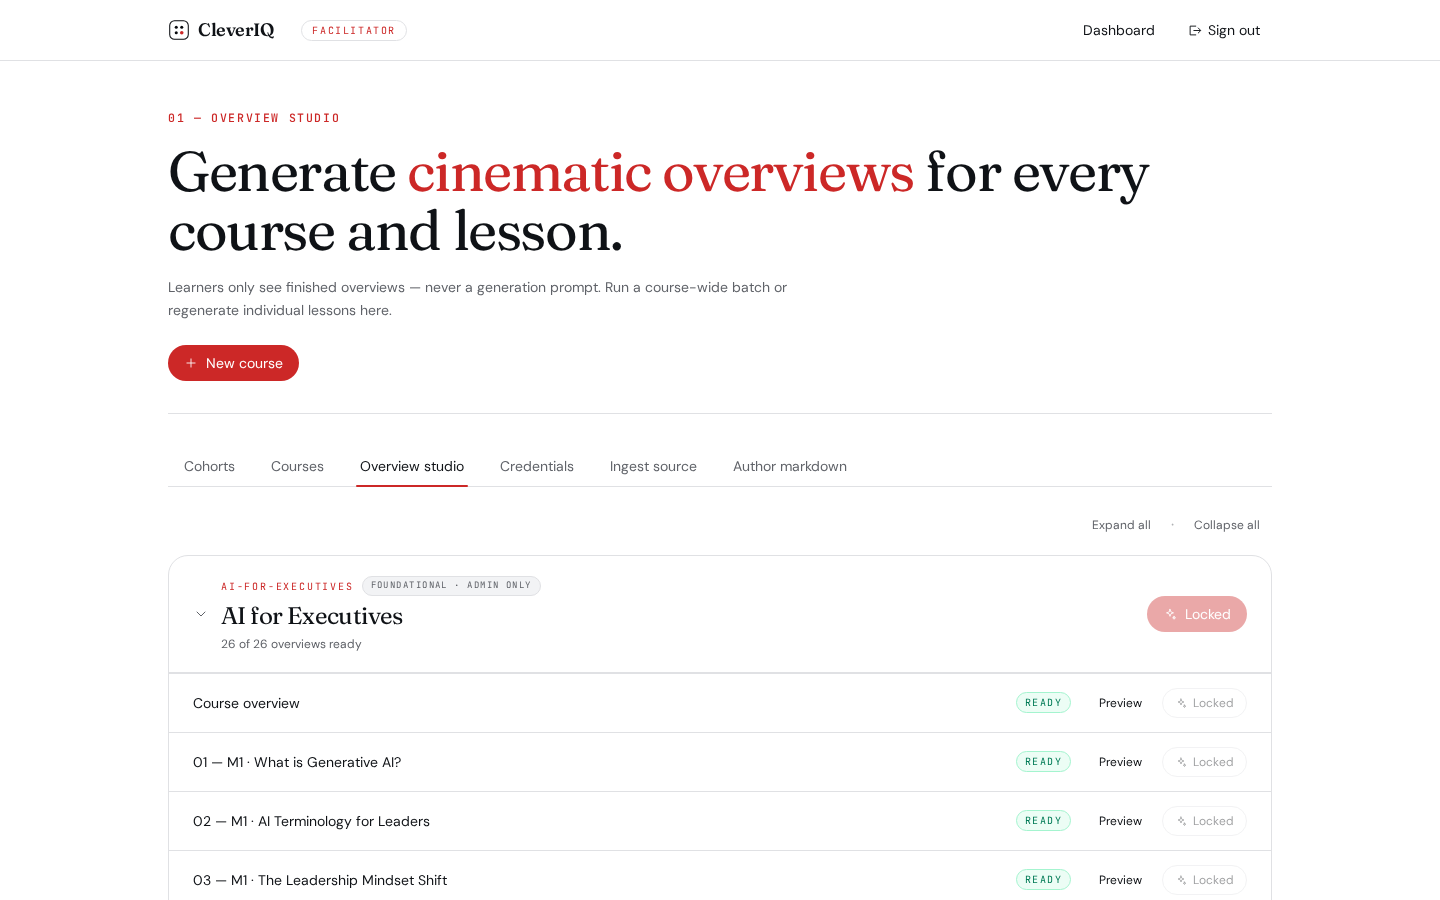Viewport: 1440px width, 900px height.
Task: Click 03 — M1 · The Leadership Mindset Shift title
Action: coord(320,880)
